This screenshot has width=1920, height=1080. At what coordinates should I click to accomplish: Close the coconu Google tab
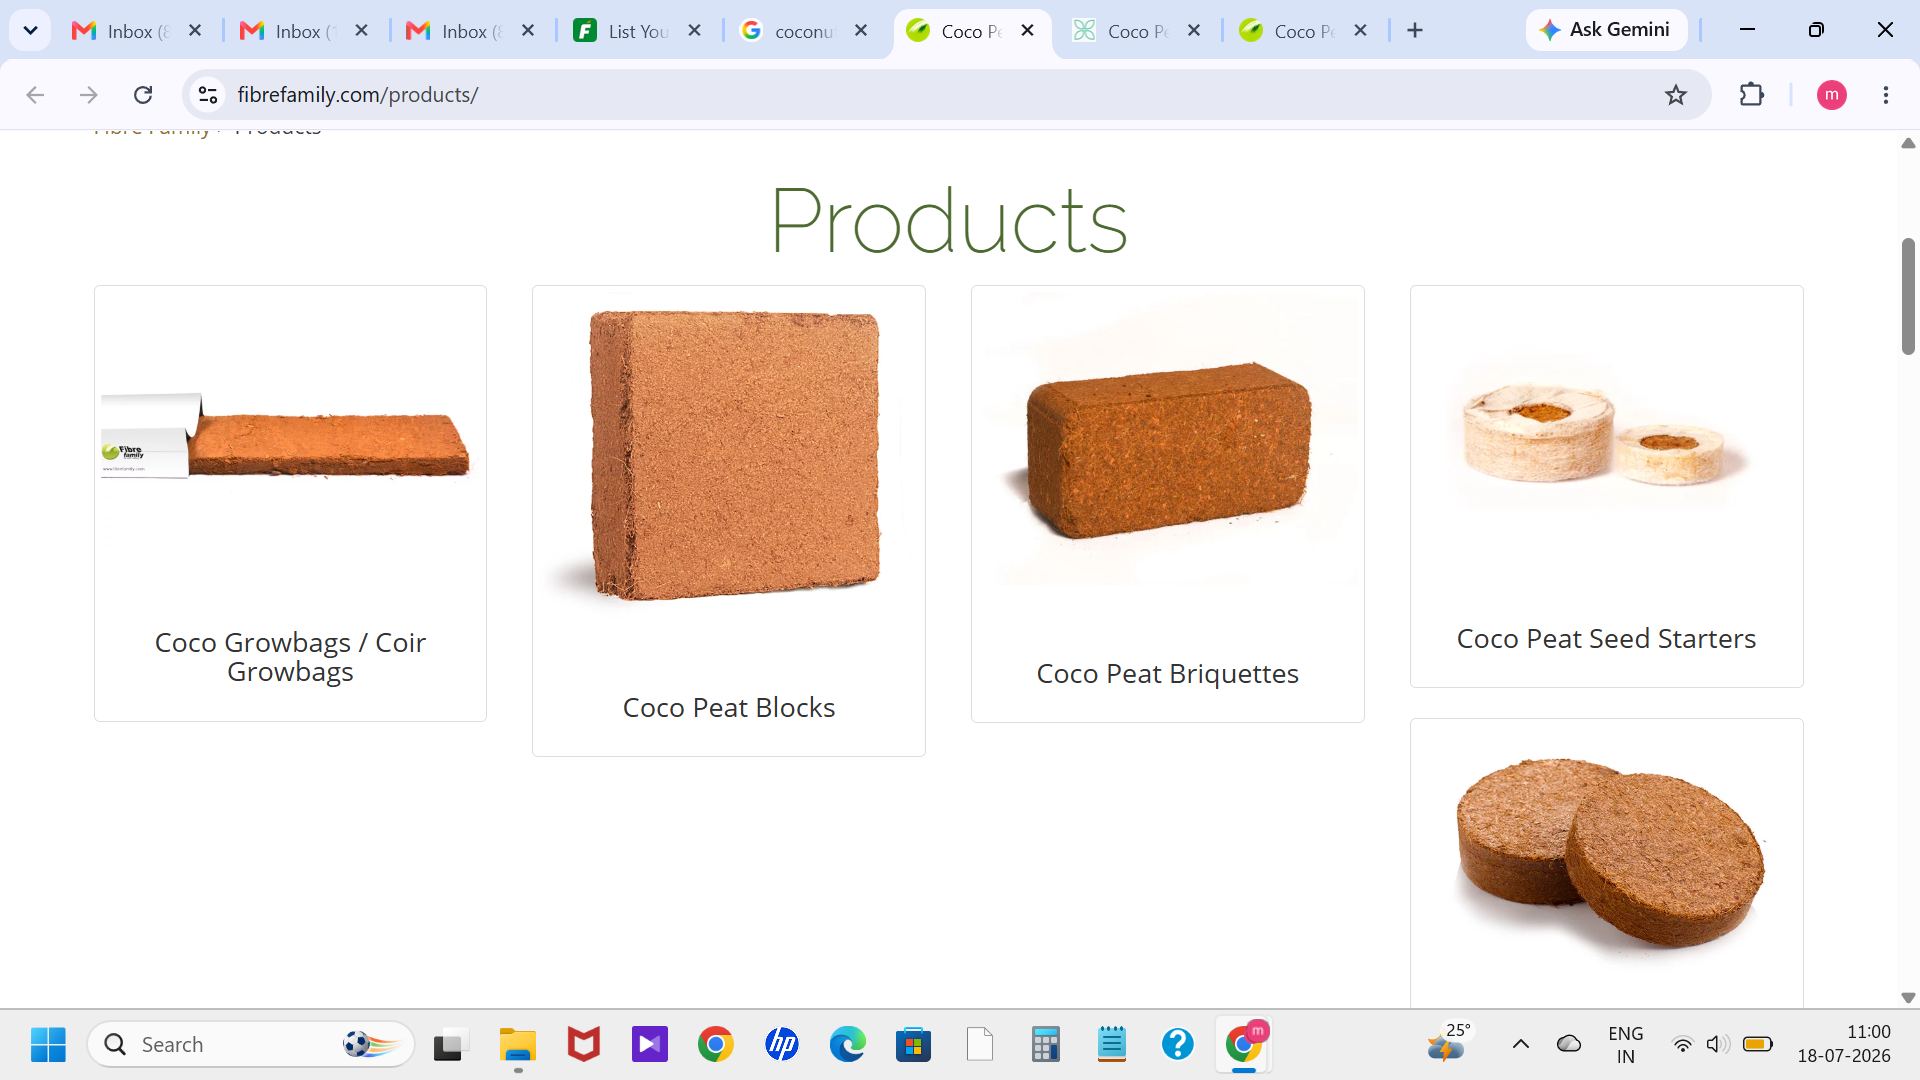861,31
